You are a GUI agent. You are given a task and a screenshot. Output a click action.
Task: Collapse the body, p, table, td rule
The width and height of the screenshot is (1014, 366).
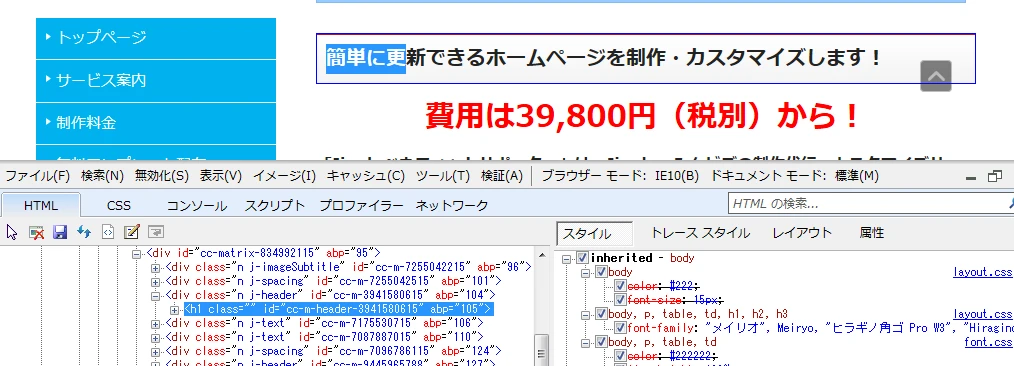pos(585,343)
